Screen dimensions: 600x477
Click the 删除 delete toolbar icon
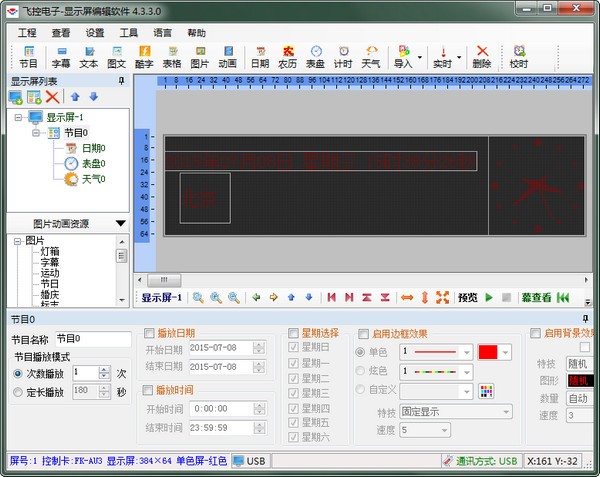click(481, 55)
